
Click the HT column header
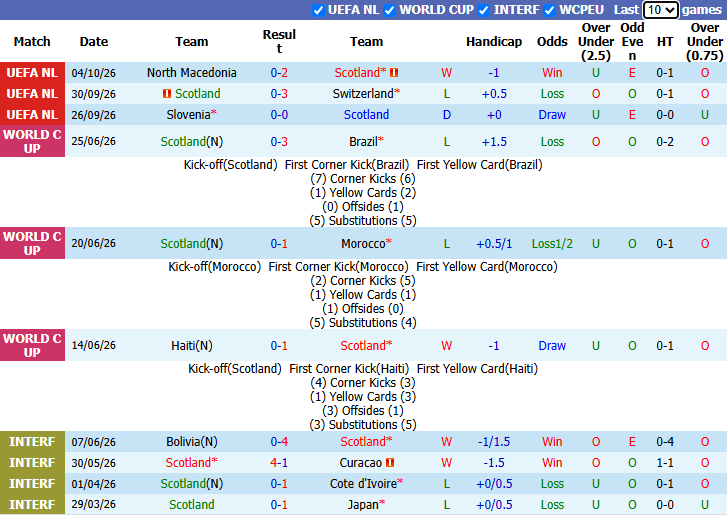point(665,42)
